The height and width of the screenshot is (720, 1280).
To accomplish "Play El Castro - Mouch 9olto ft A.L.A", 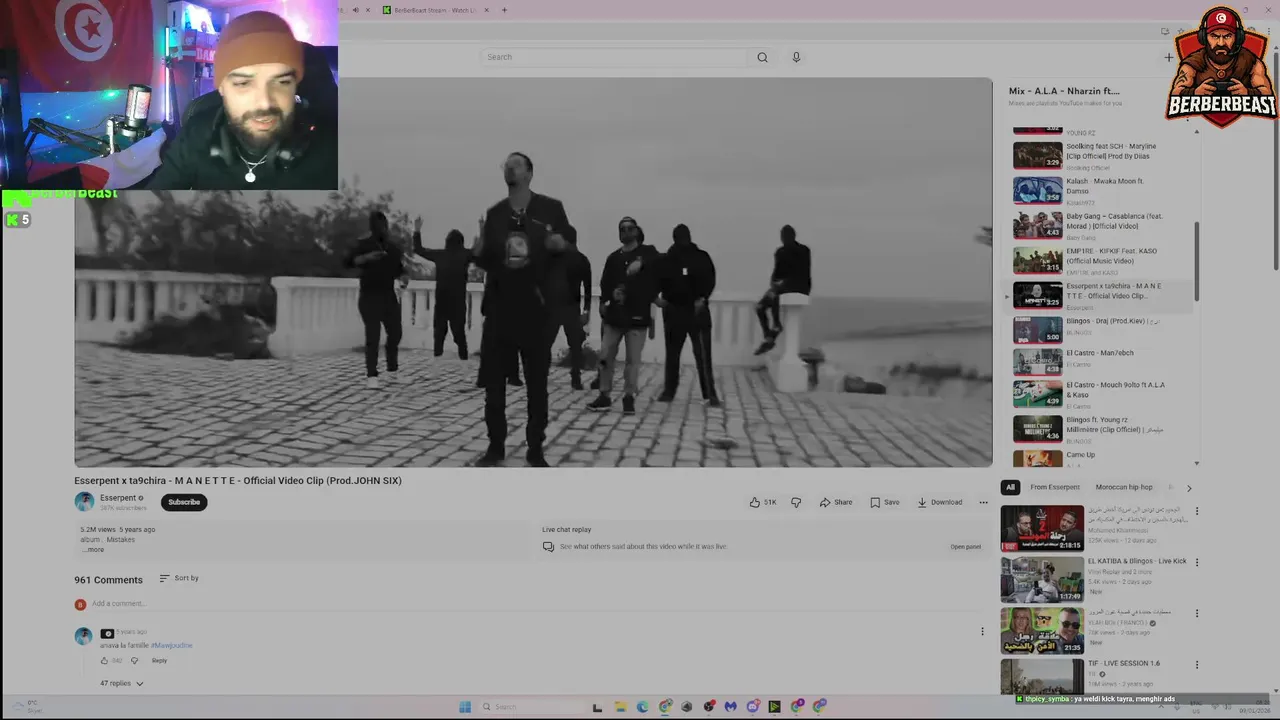I will point(1100,394).
